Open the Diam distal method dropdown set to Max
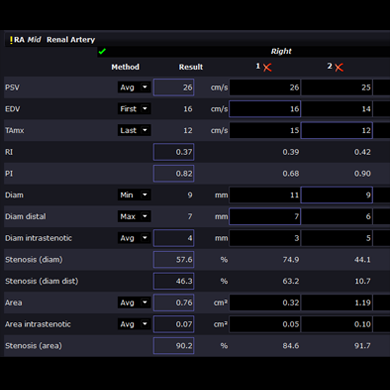The image size is (390, 390). click(x=134, y=216)
